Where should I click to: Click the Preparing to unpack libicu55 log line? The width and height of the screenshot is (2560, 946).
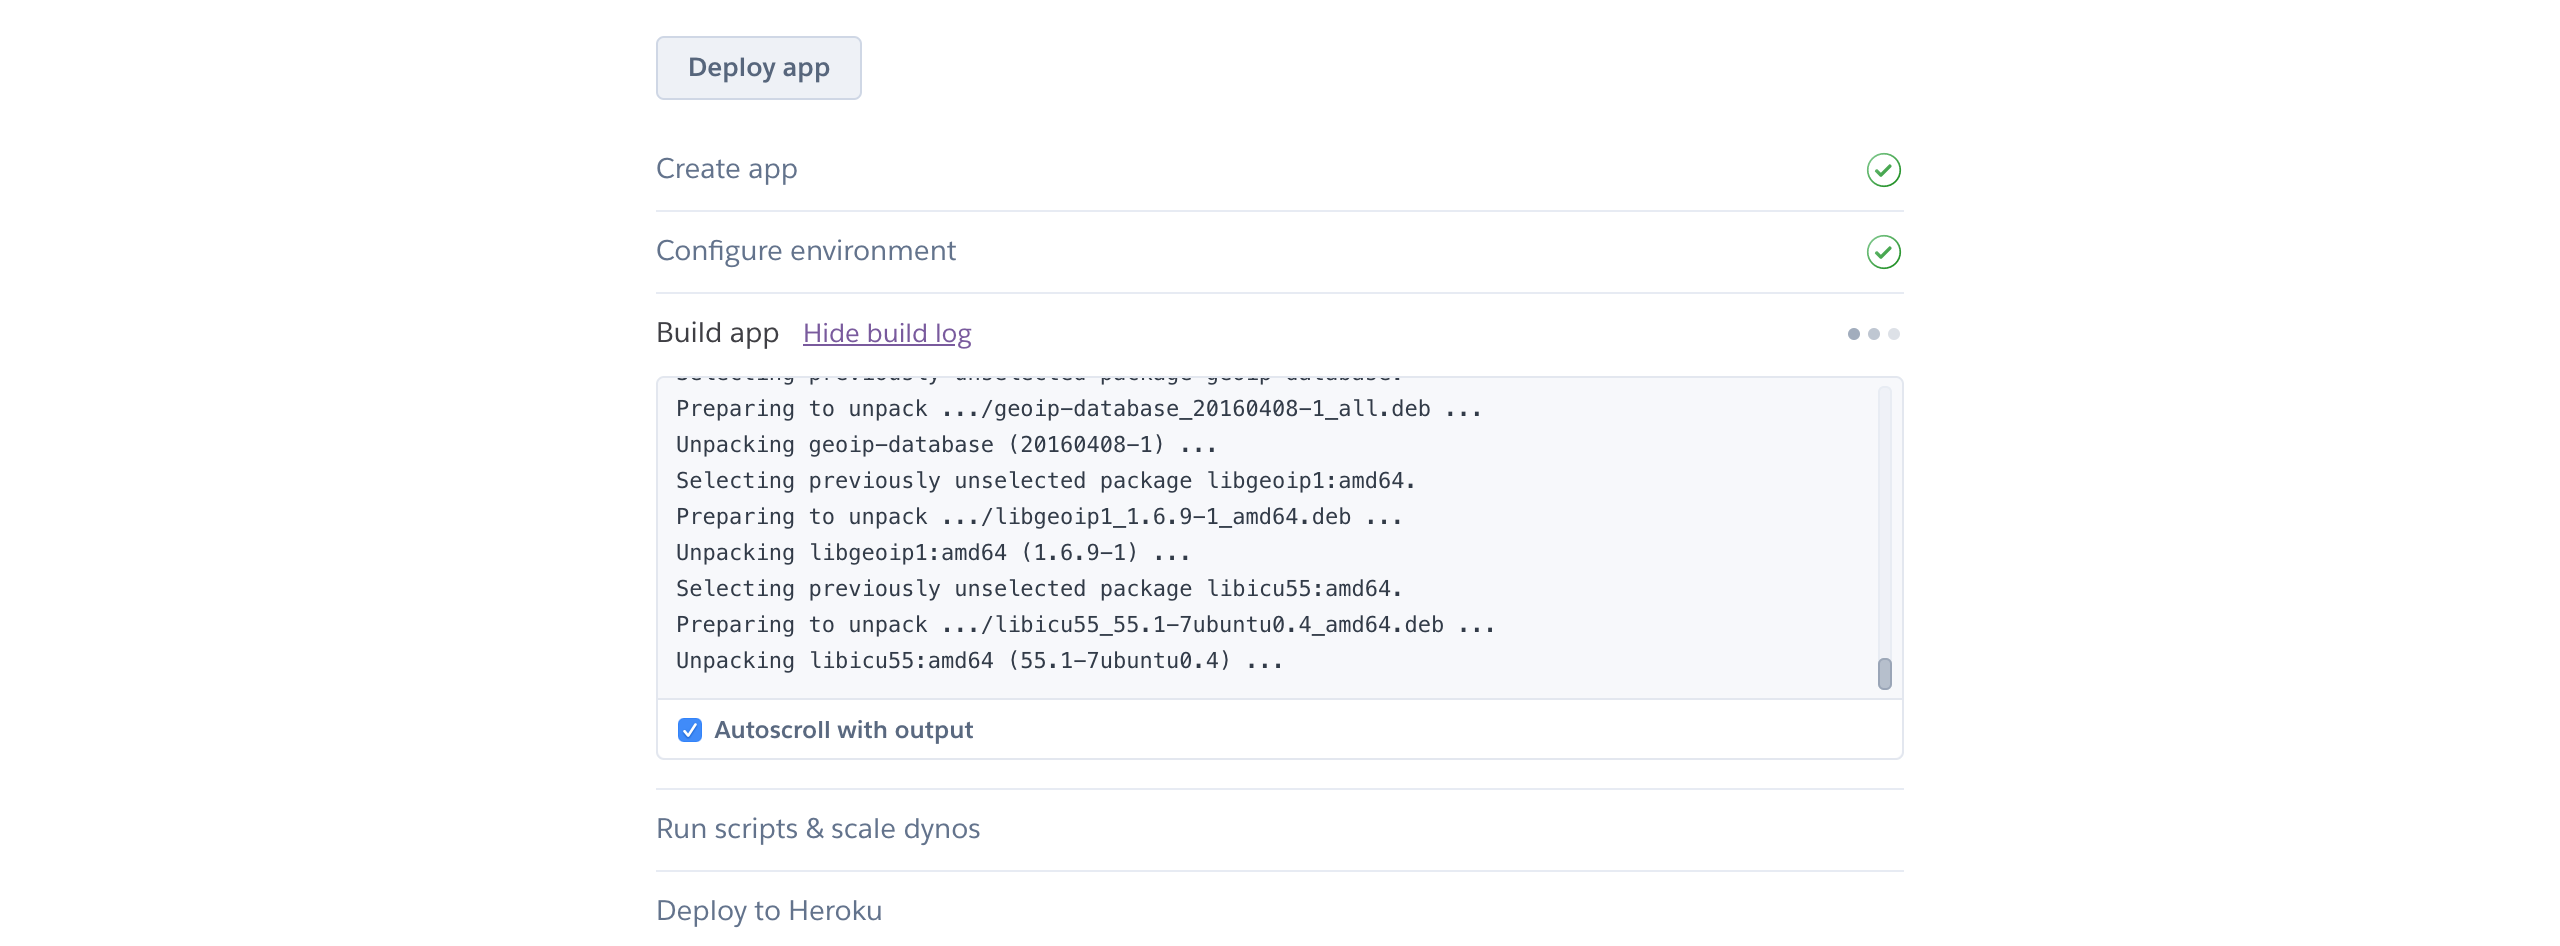[x=1085, y=625]
